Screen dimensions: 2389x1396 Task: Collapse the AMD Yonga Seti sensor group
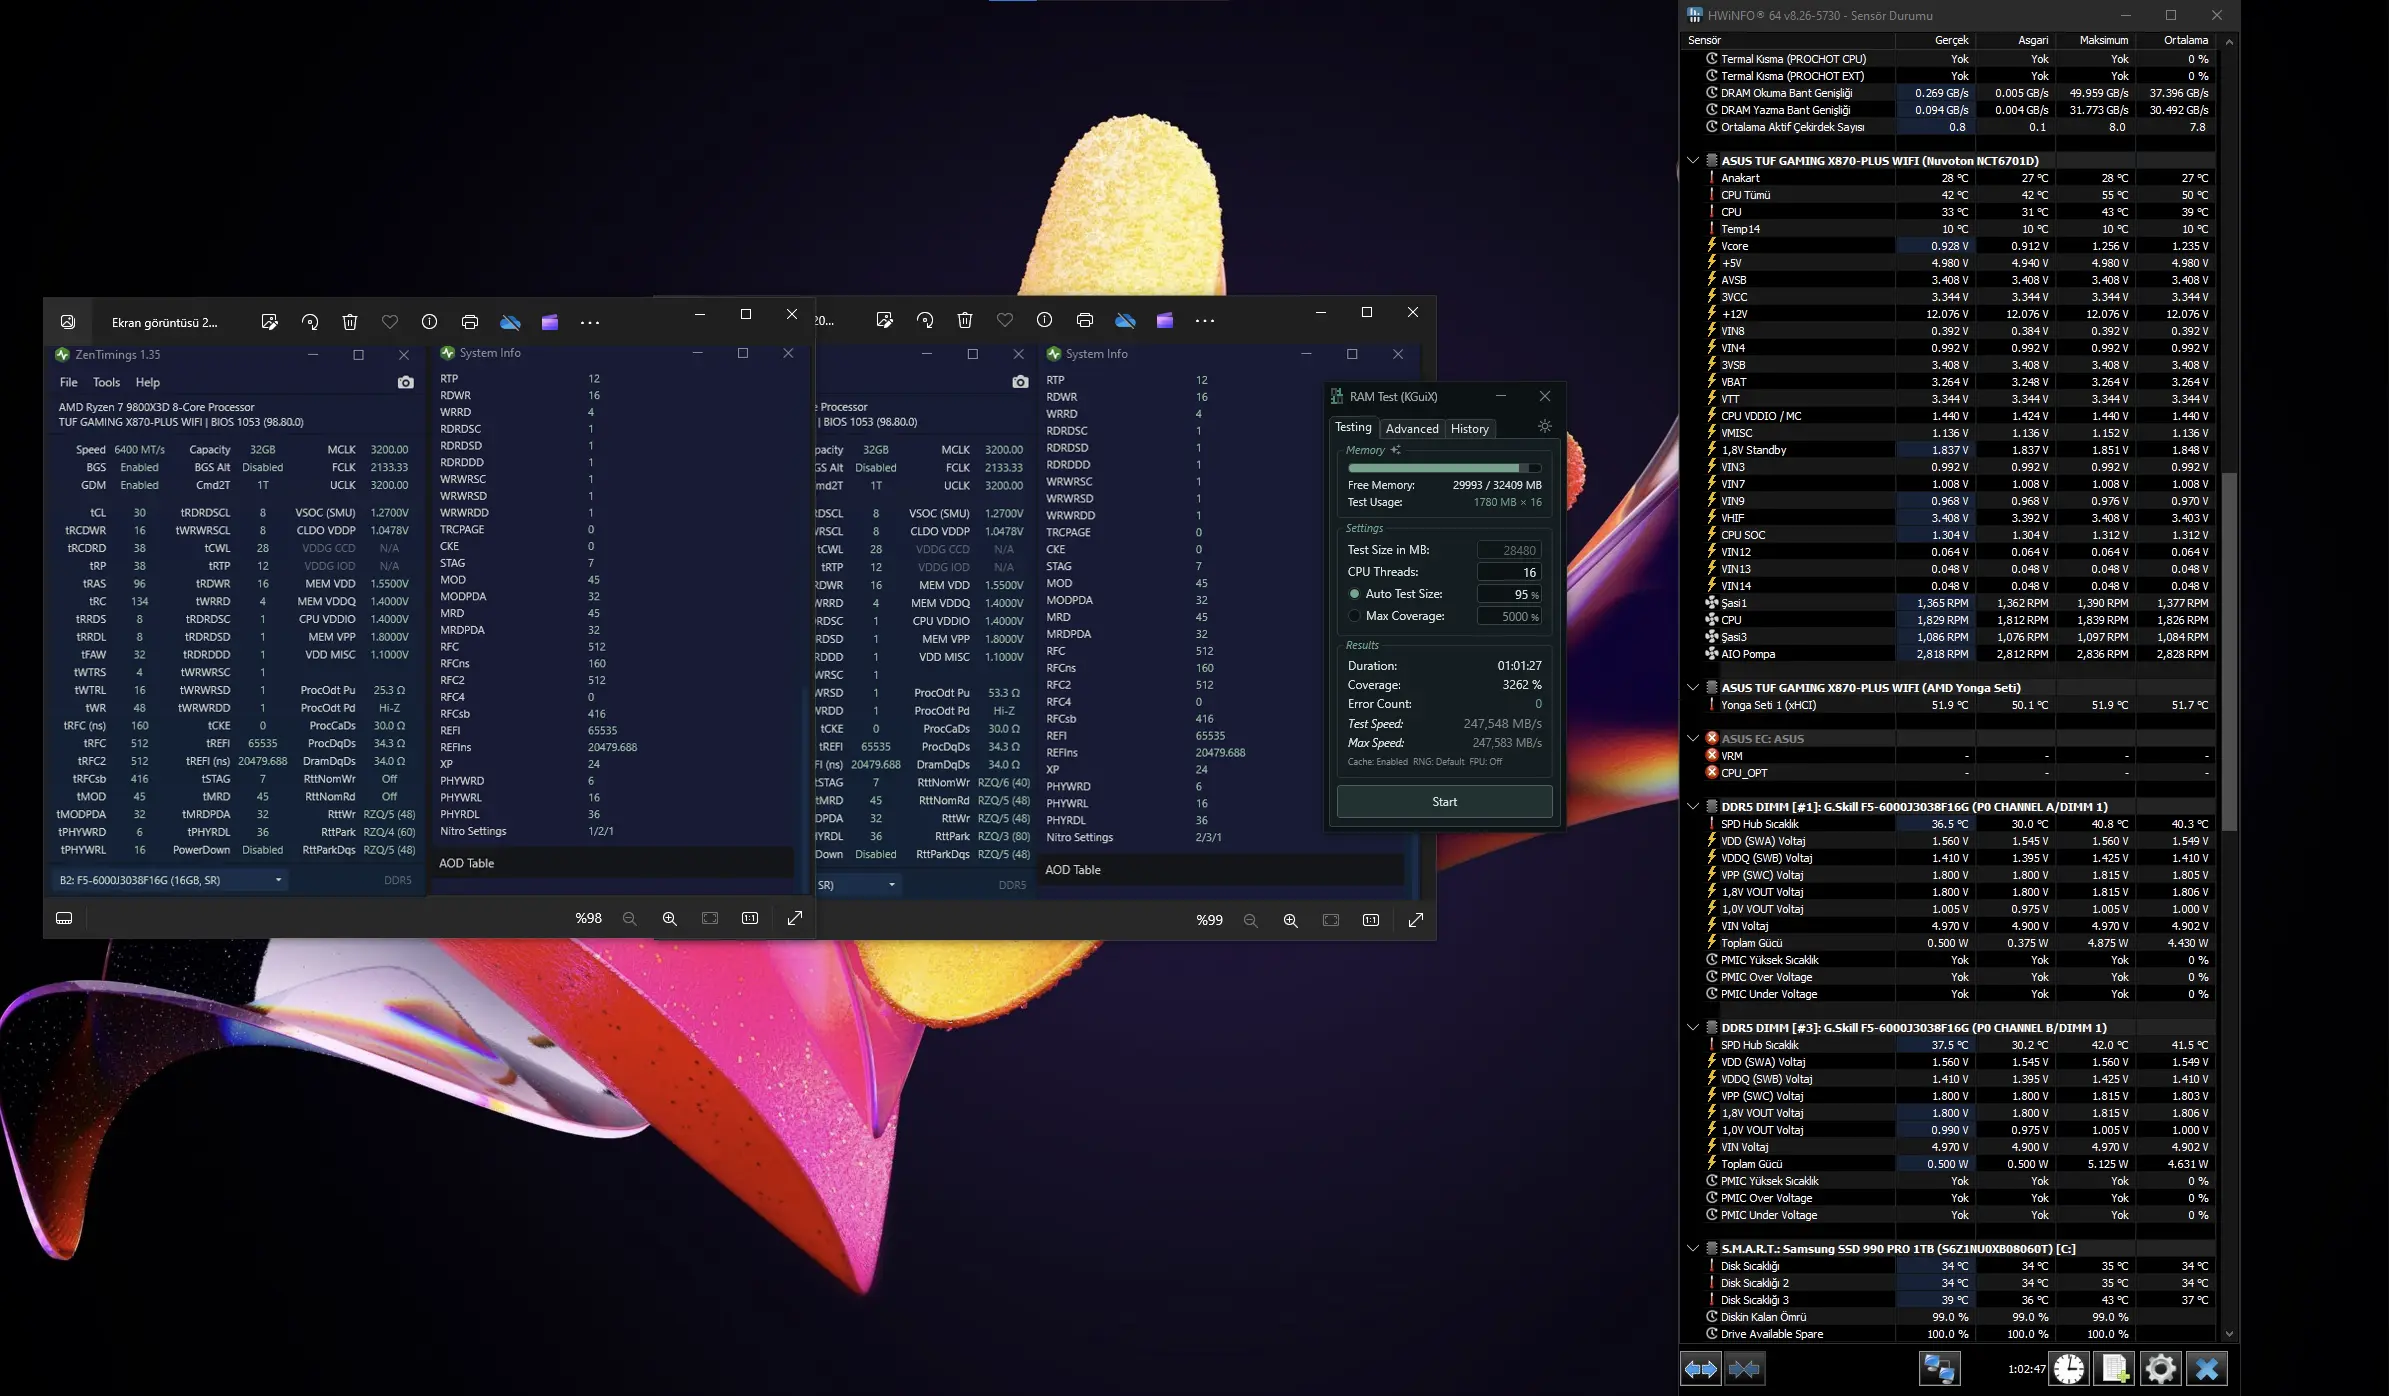pyautogui.click(x=1693, y=687)
